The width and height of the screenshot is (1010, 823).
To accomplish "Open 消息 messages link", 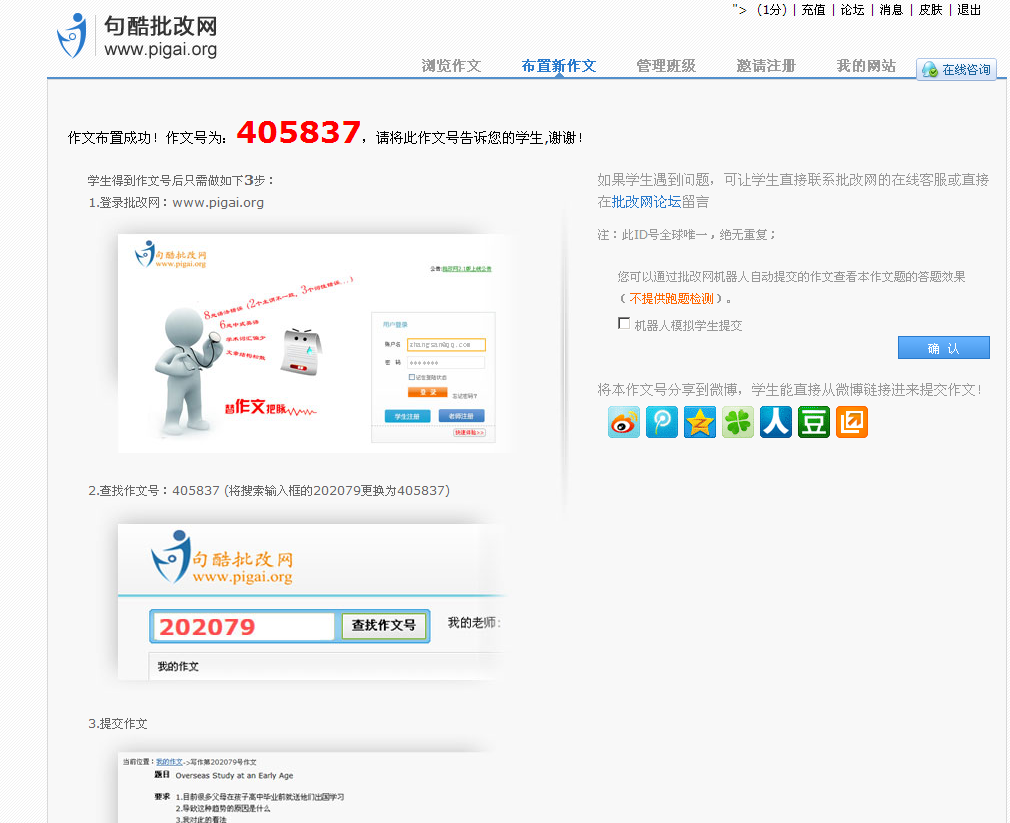I will coord(891,10).
